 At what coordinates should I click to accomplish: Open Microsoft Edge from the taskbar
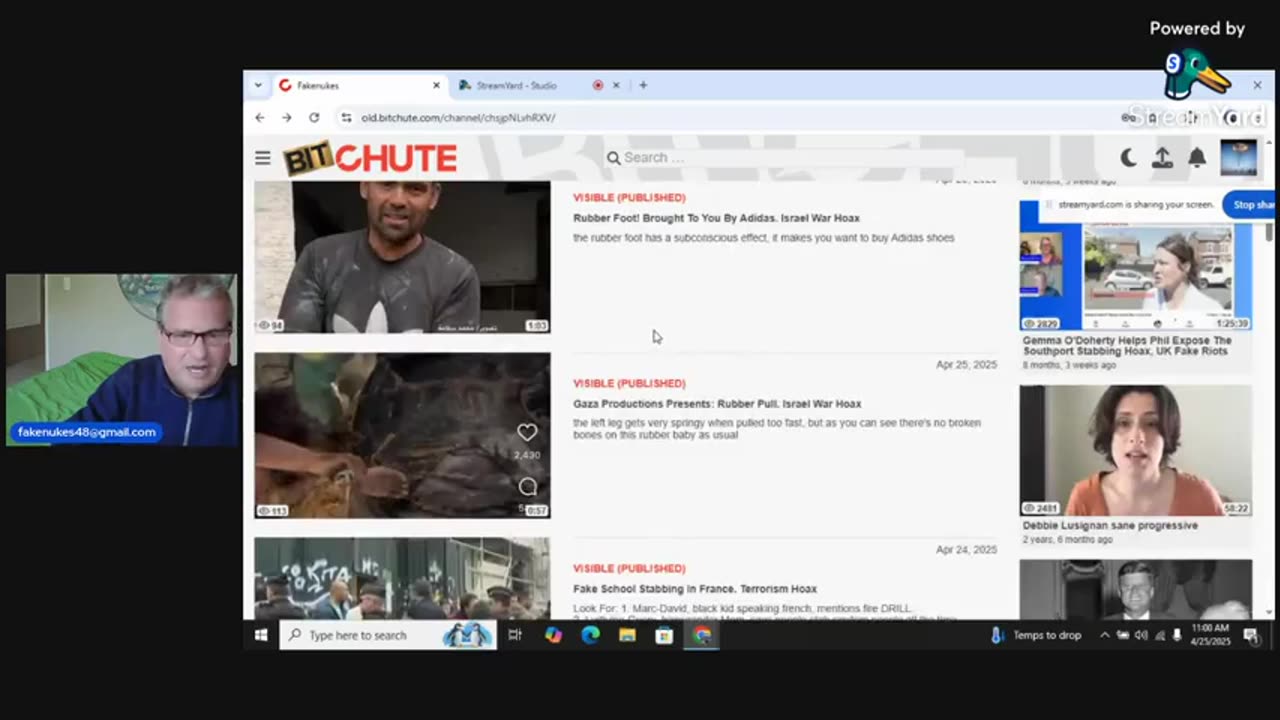[x=590, y=635]
